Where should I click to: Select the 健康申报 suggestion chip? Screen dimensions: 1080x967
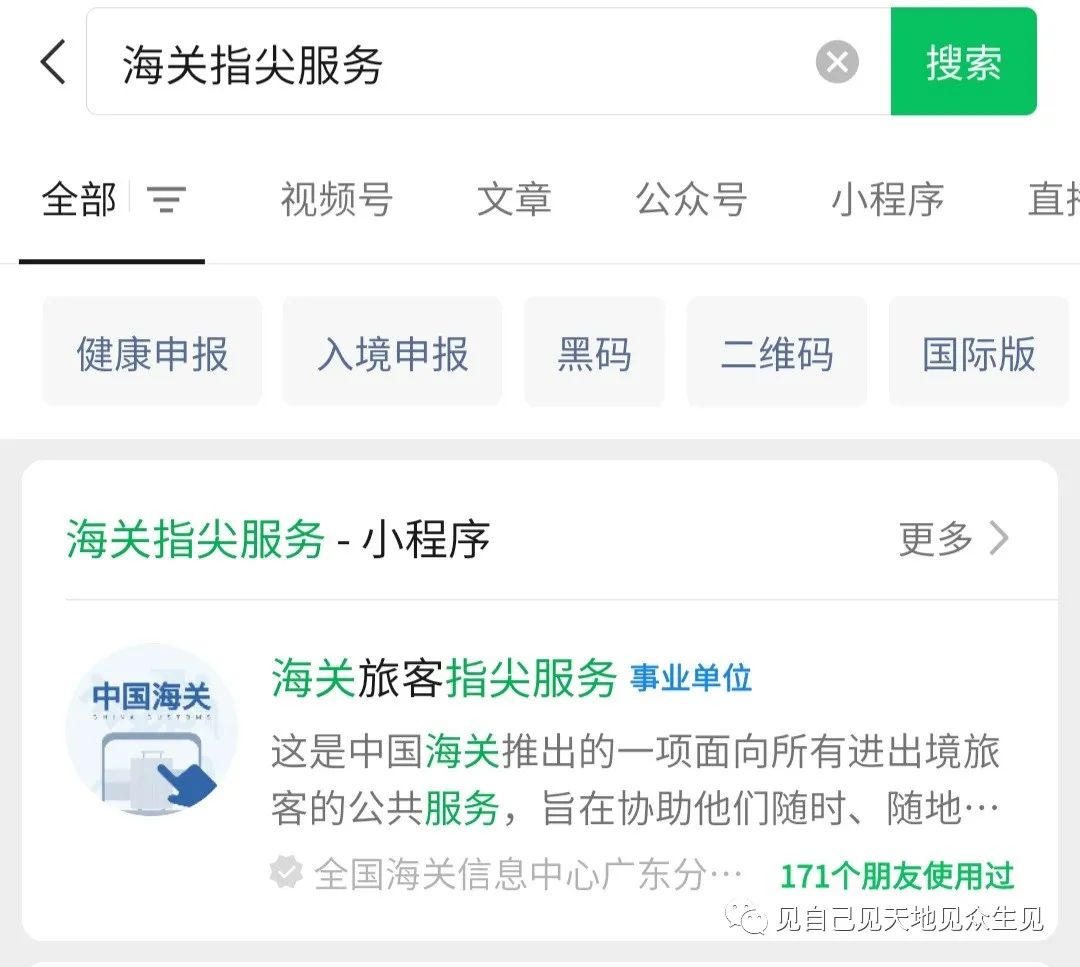click(152, 352)
